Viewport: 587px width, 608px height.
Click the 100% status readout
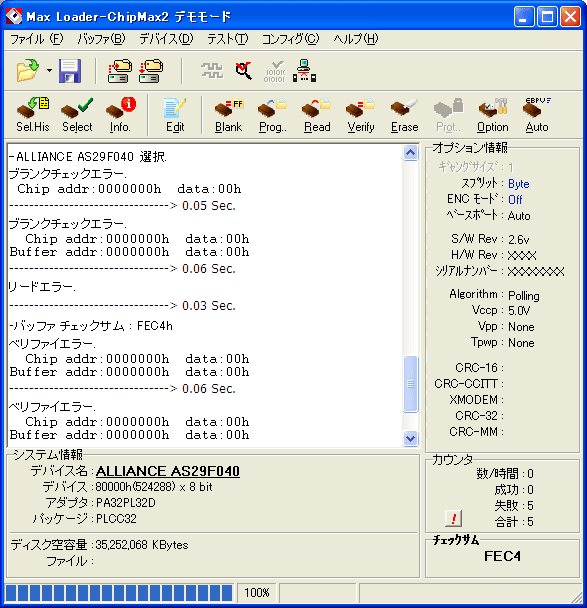257,593
